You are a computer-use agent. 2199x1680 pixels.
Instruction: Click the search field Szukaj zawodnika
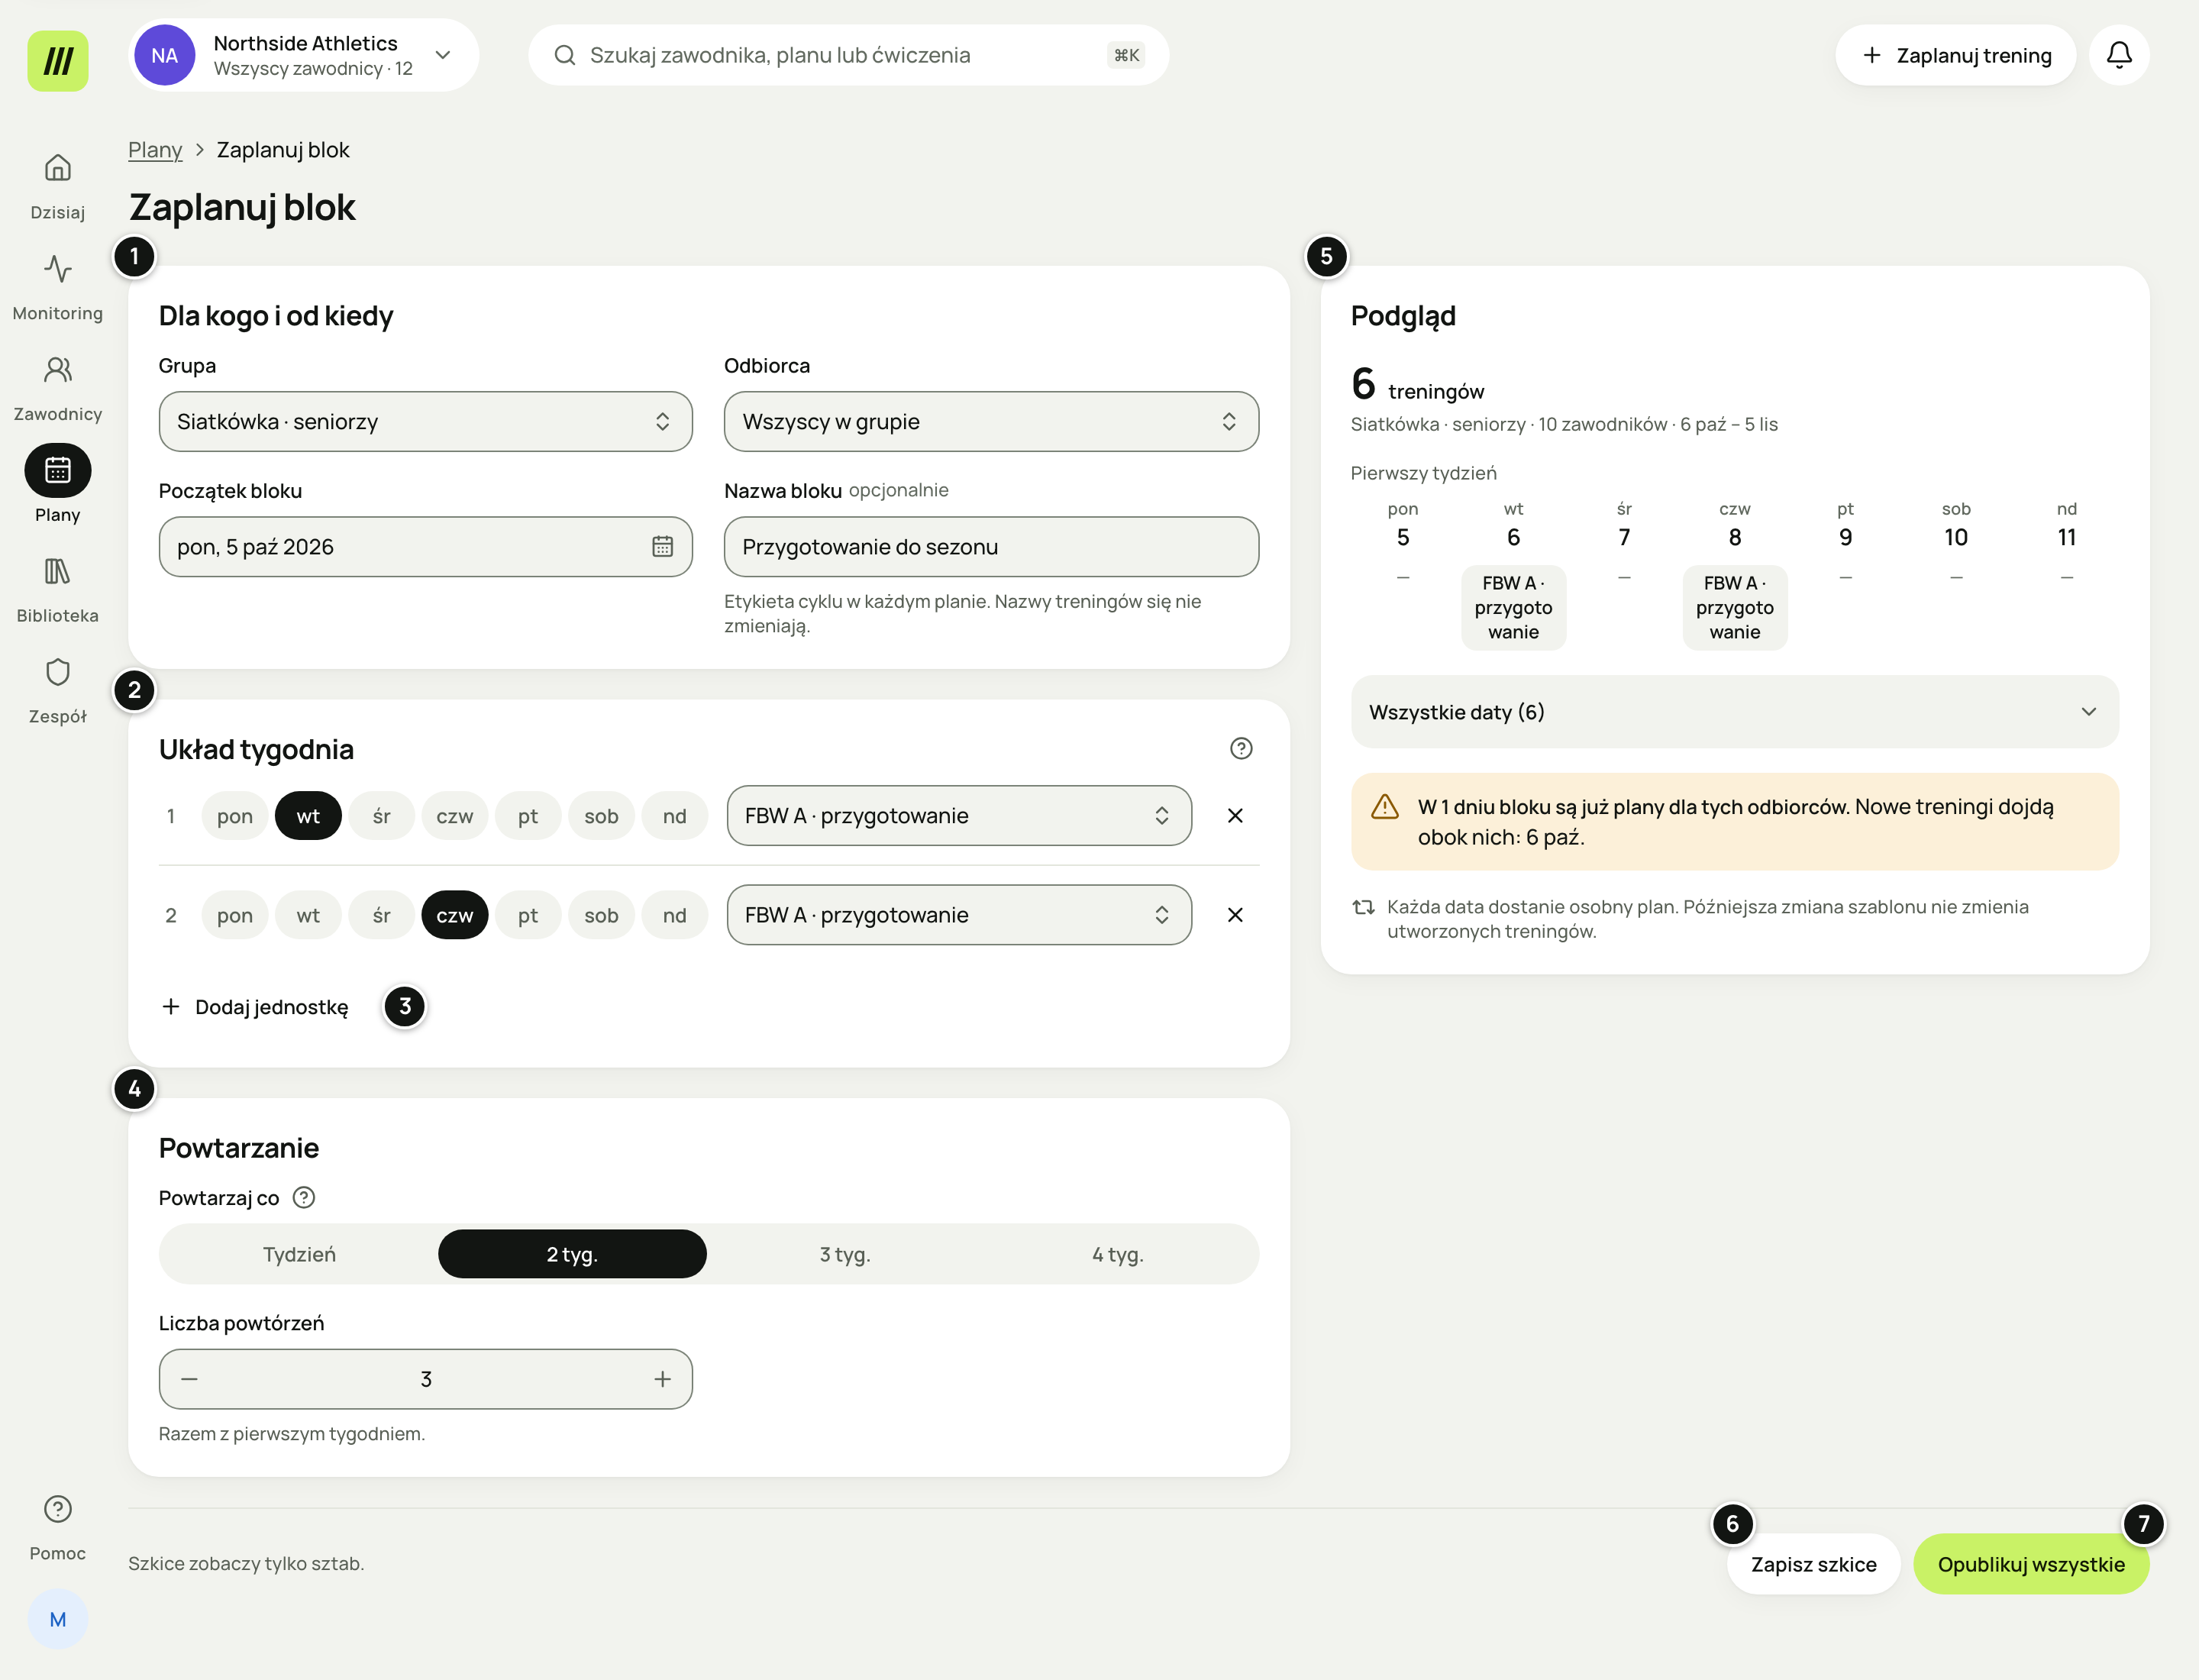point(848,55)
